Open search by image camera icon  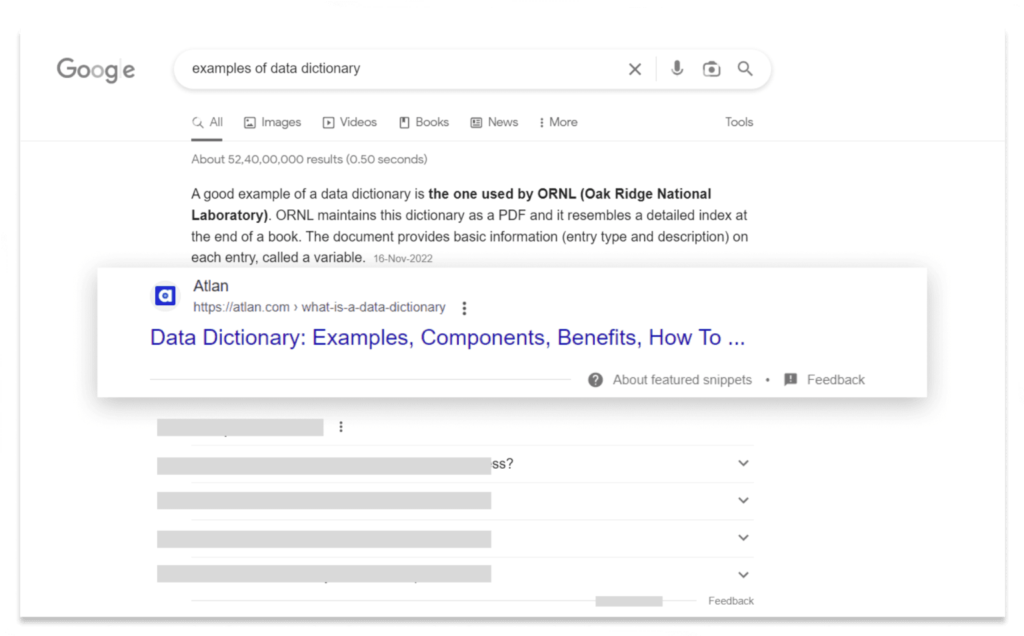coord(711,69)
